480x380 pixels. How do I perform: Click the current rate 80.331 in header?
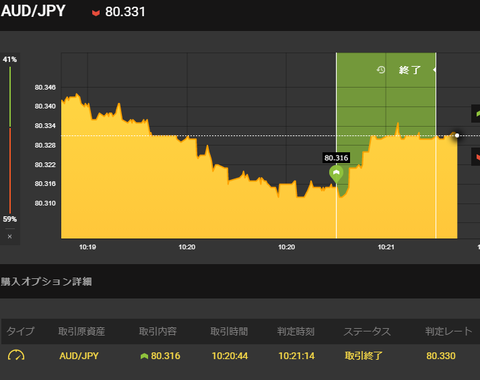[125, 12]
